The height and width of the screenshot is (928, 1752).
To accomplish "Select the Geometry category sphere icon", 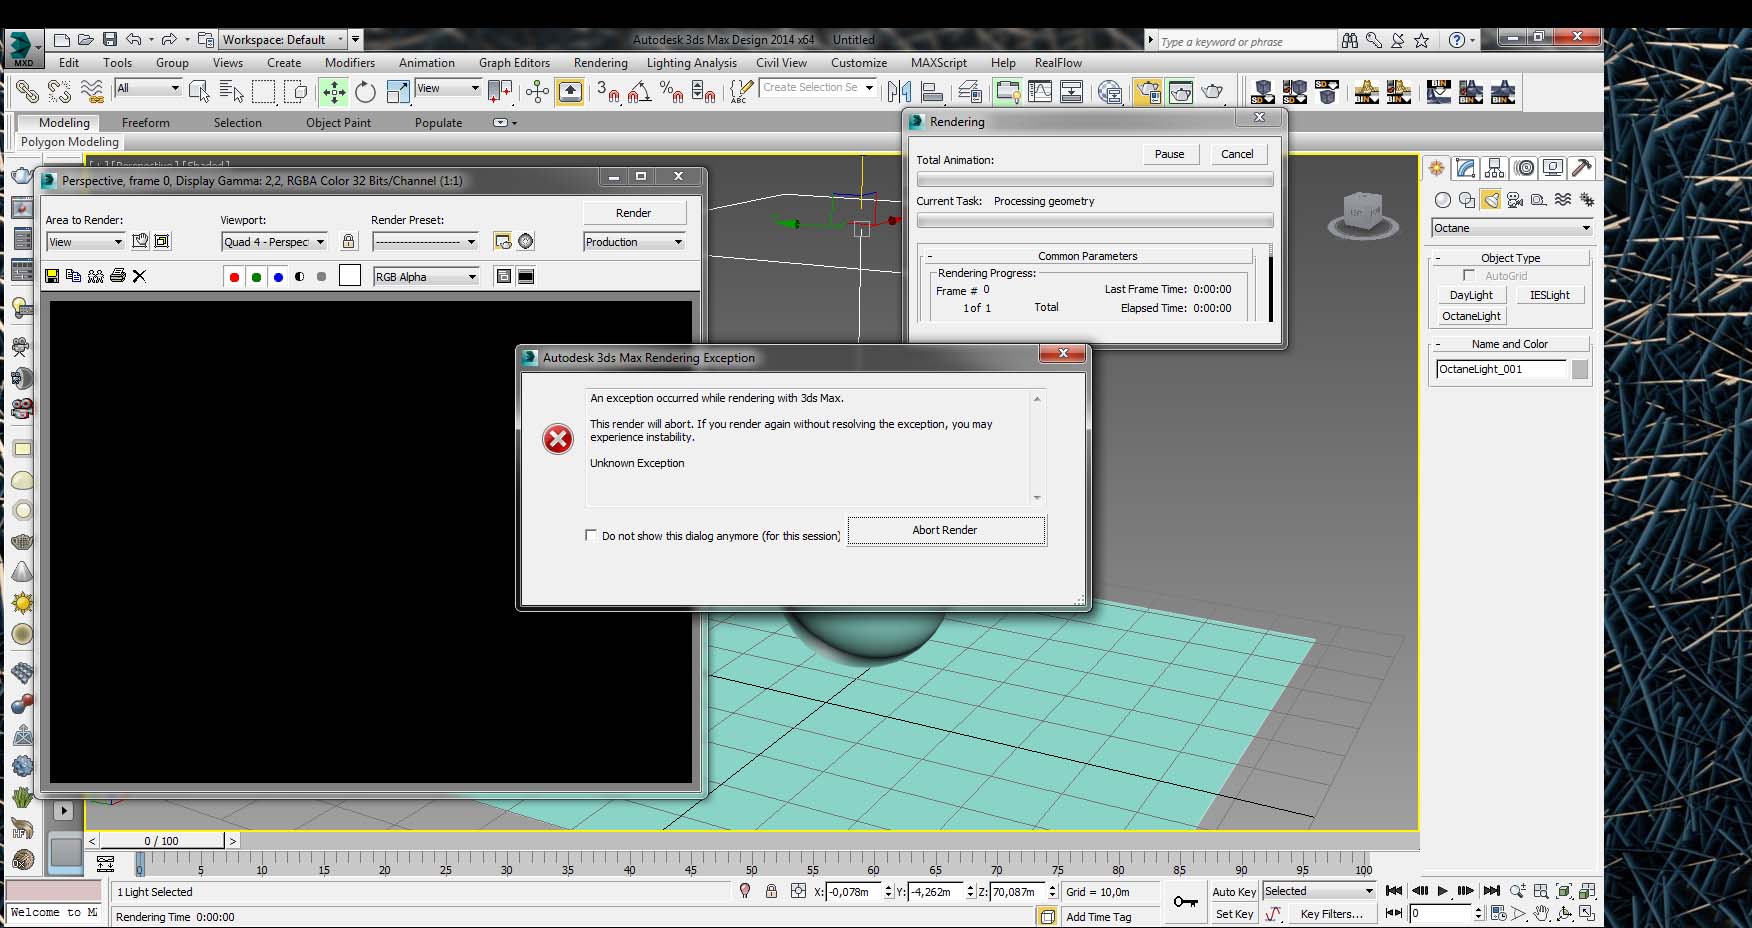I will coord(1443,200).
